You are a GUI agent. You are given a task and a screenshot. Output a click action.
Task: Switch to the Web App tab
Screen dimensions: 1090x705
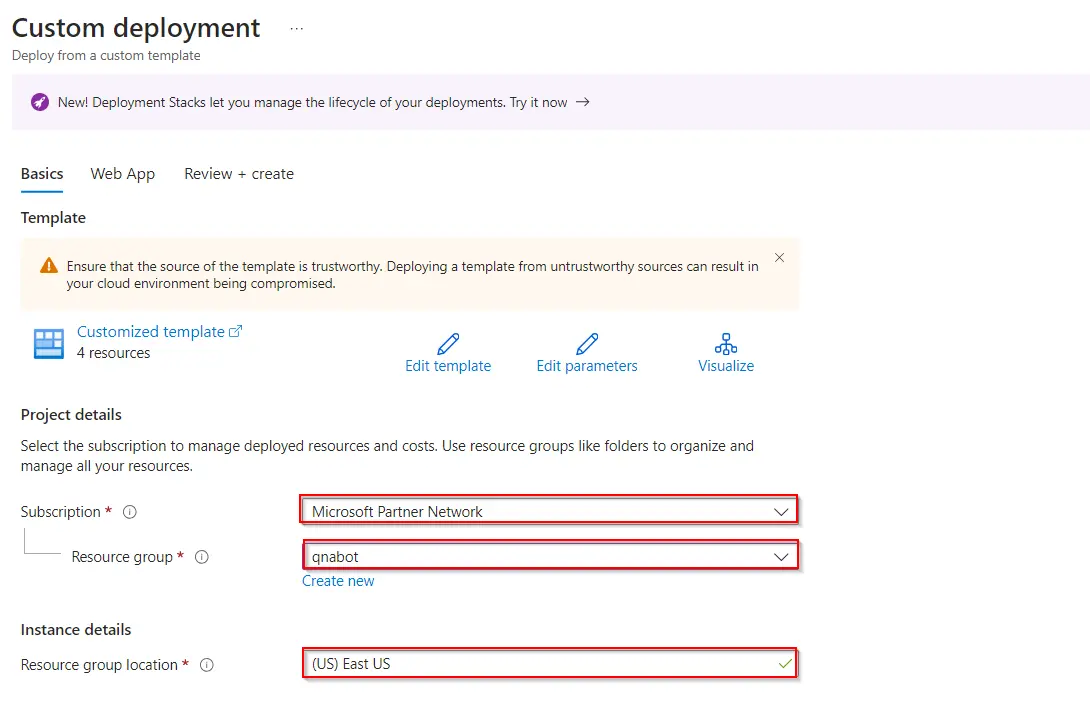(122, 174)
